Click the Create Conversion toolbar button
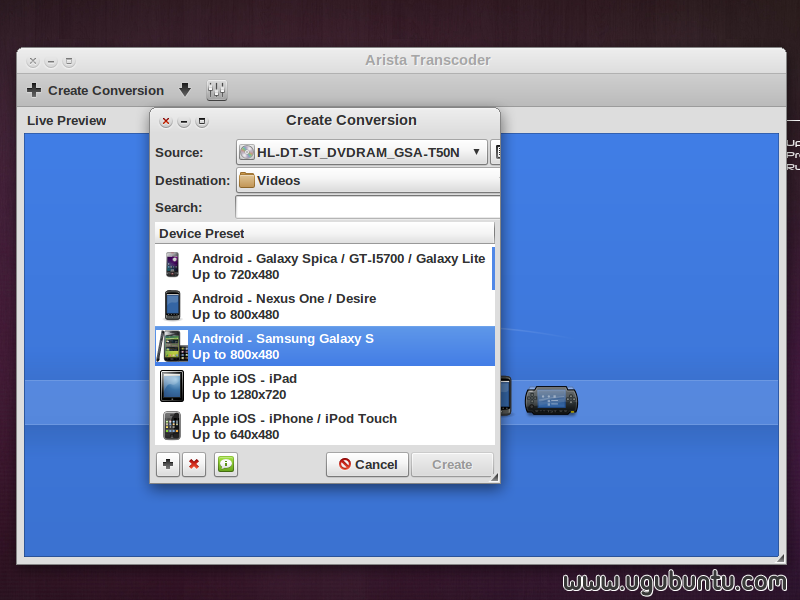Screen dimensions: 800x600 point(95,90)
